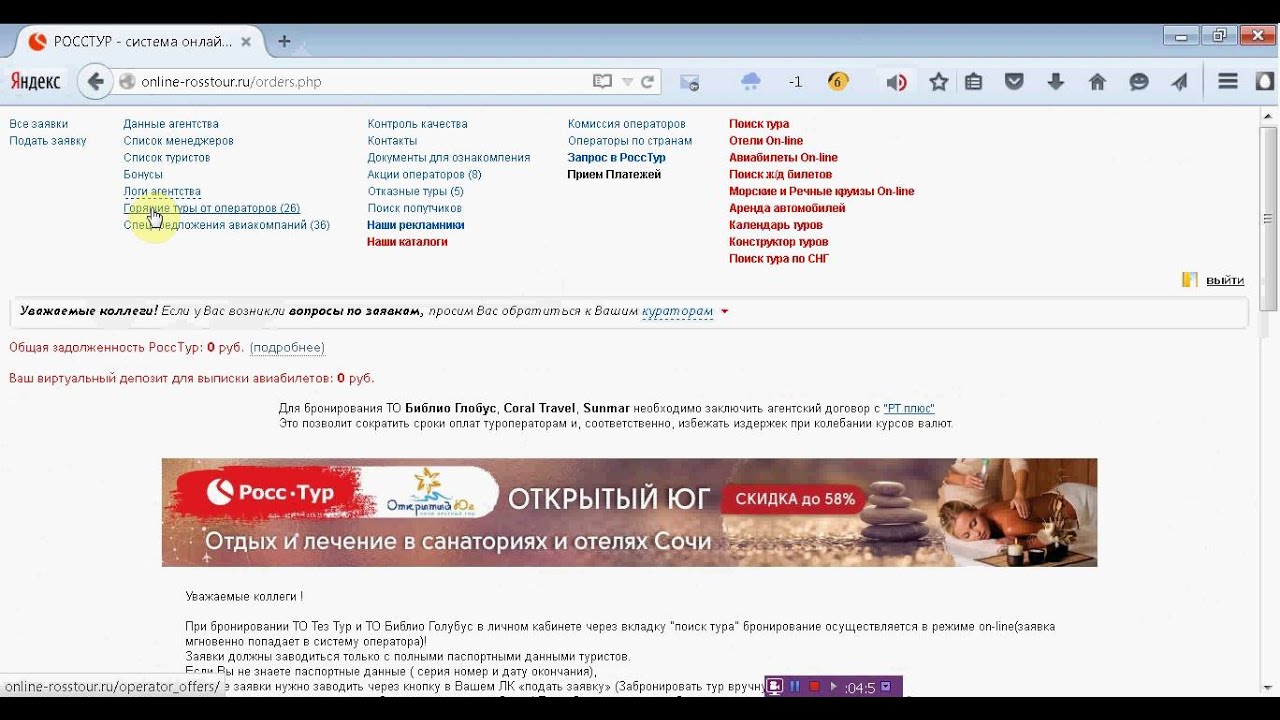Open Авиабилеты On-line link
This screenshot has height=720, width=1280.
coord(783,158)
